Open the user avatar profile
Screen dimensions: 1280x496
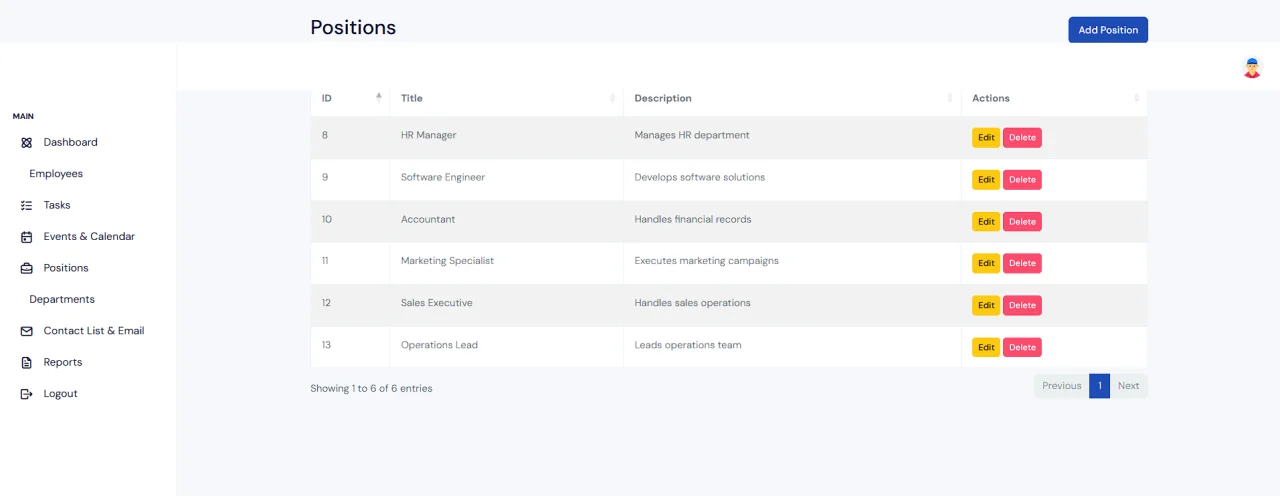[1252, 67]
